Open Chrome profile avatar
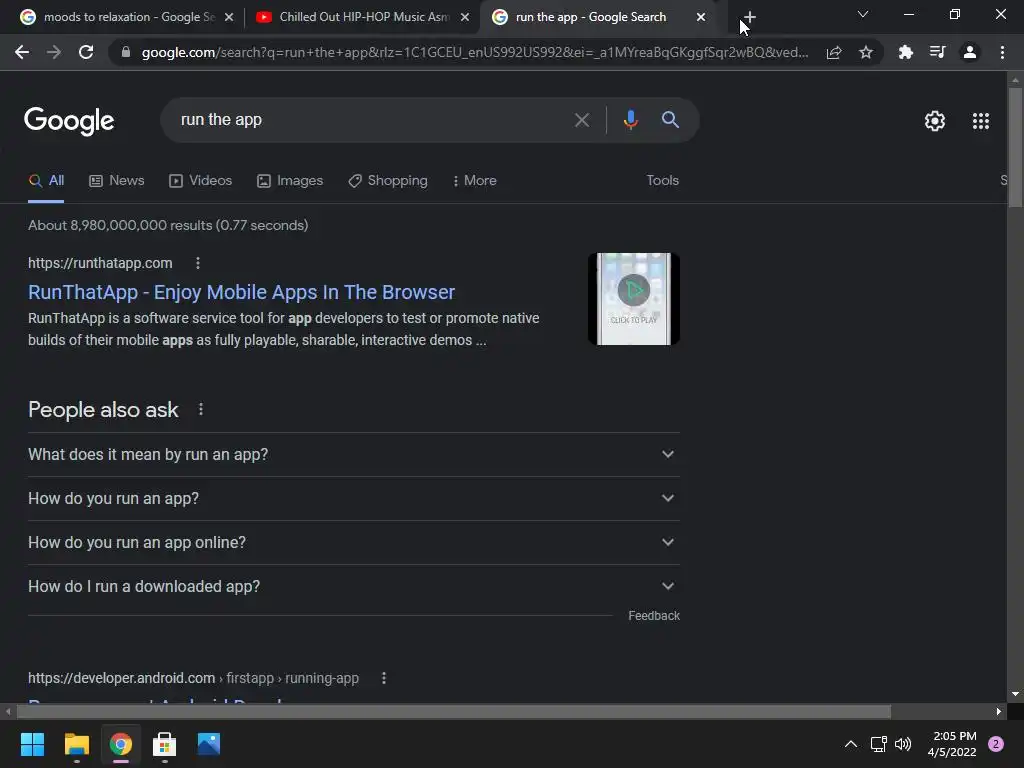Screen dimensions: 1024x768 click(970, 52)
